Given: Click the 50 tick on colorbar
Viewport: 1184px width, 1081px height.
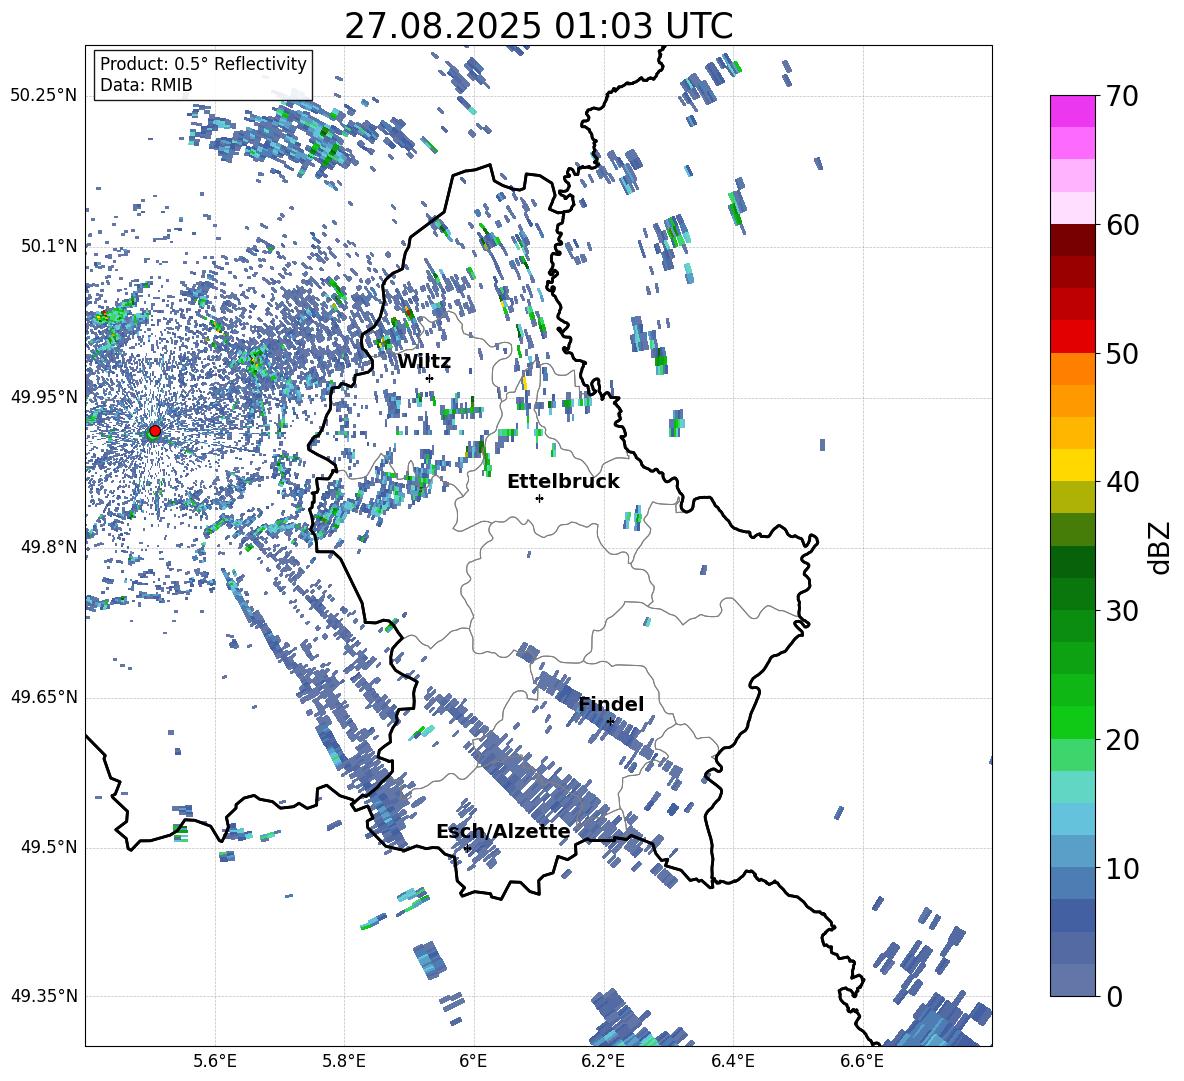Looking at the screenshot, I should [x=1122, y=353].
